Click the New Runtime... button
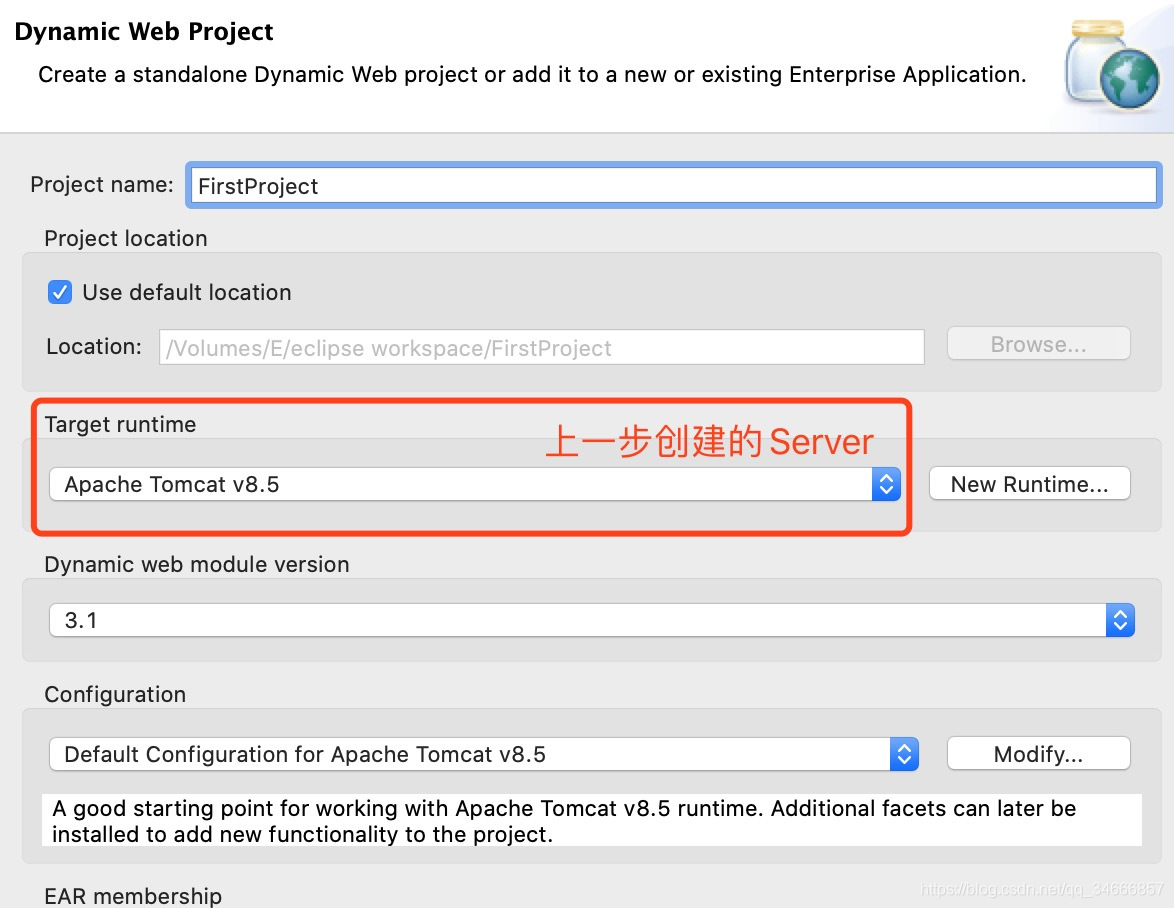This screenshot has width=1174, height=908. (1029, 484)
